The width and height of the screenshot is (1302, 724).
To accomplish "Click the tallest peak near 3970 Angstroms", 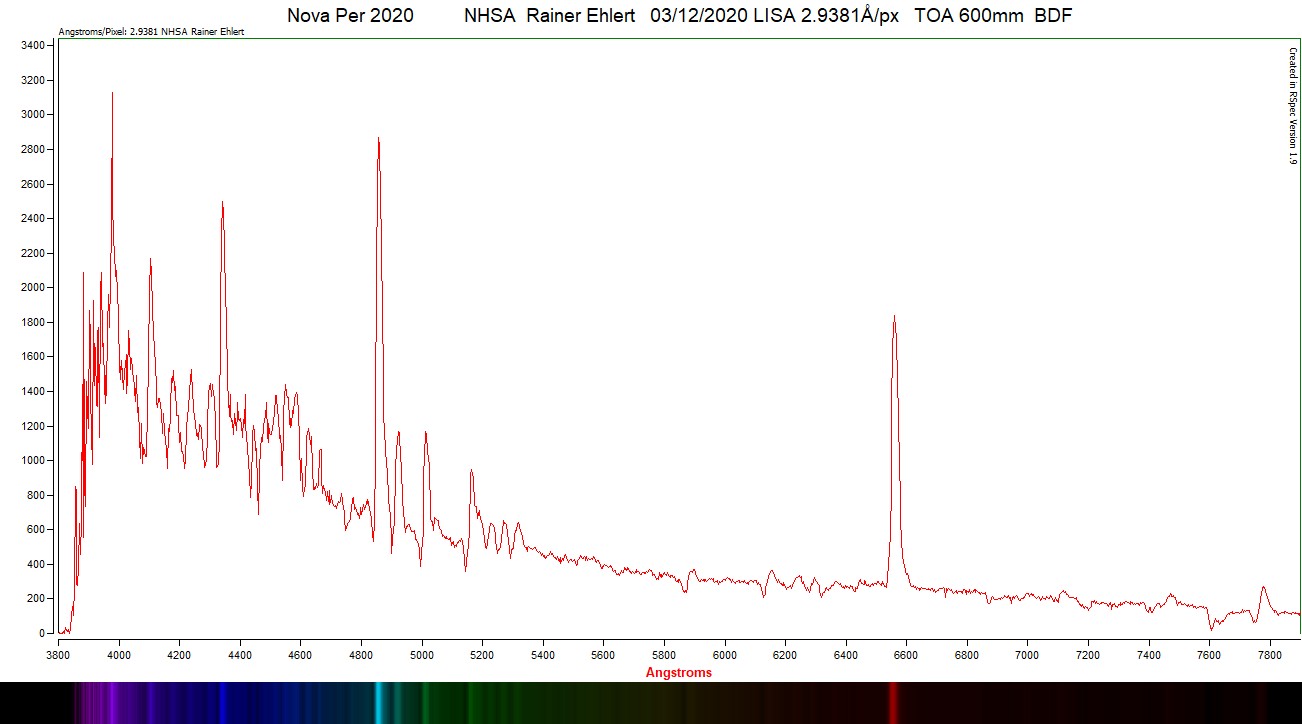I will click(112, 94).
